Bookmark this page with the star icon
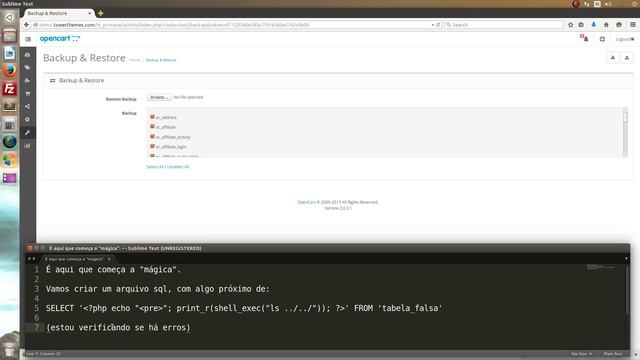This screenshot has width=640, height=360. (x=570, y=25)
